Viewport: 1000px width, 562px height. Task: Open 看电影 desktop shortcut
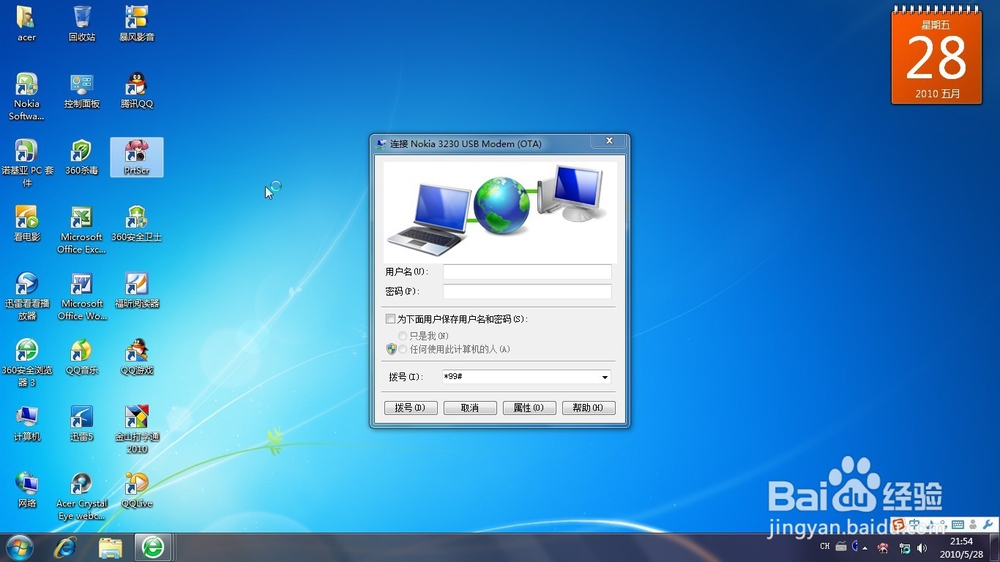26,223
